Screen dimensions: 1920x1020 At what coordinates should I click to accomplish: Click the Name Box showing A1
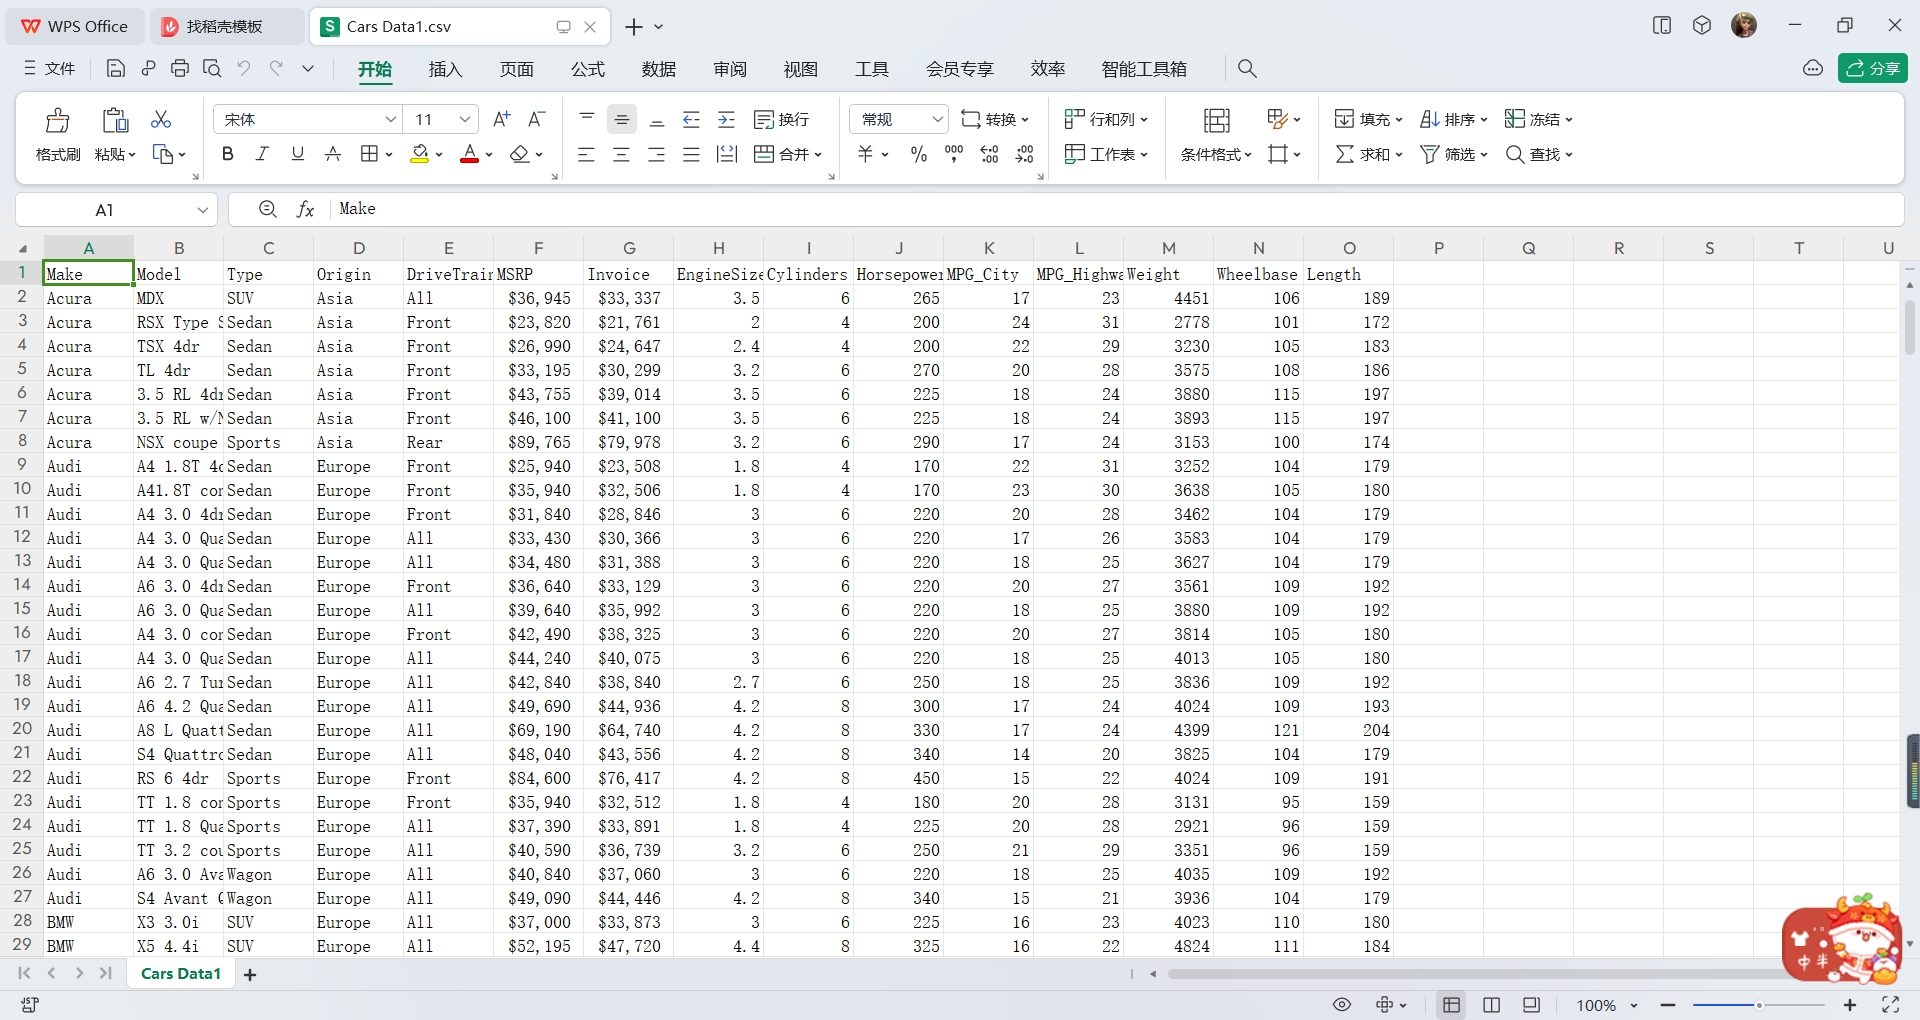pos(117,209)
